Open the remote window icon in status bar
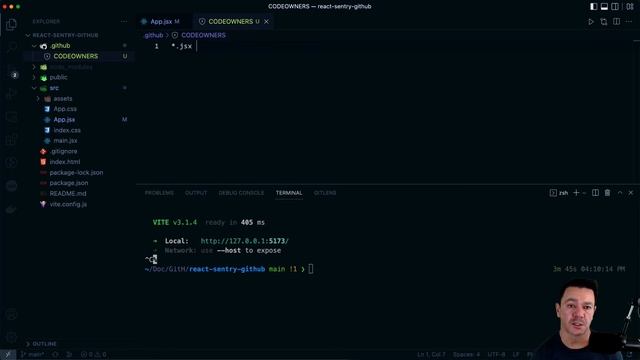640x360 pixels. [7, 355]
